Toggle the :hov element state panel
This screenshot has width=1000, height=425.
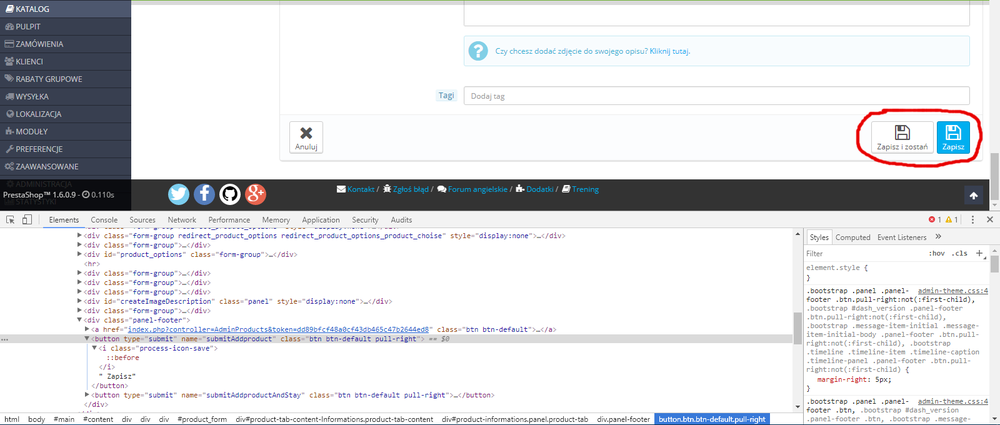[x=936, y=254]
